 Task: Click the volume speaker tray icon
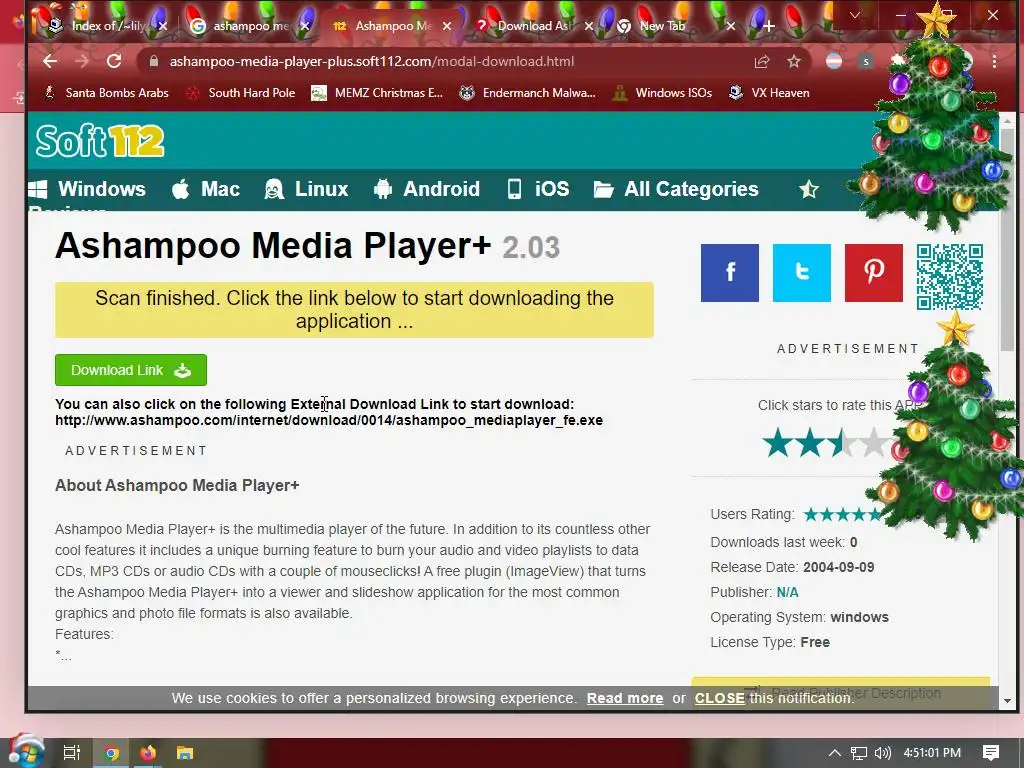pos(882,753)
